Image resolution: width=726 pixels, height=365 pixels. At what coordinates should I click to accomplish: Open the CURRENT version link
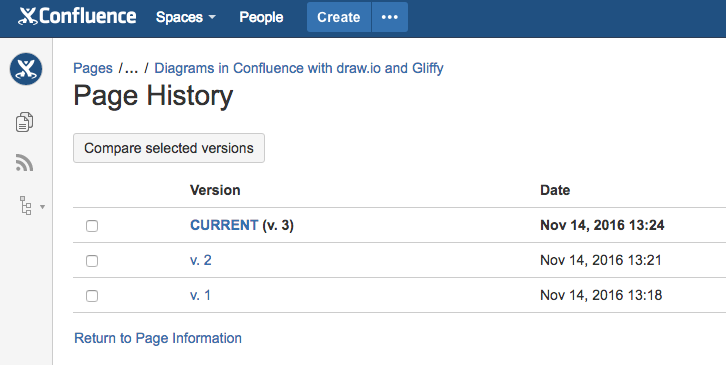224,225
